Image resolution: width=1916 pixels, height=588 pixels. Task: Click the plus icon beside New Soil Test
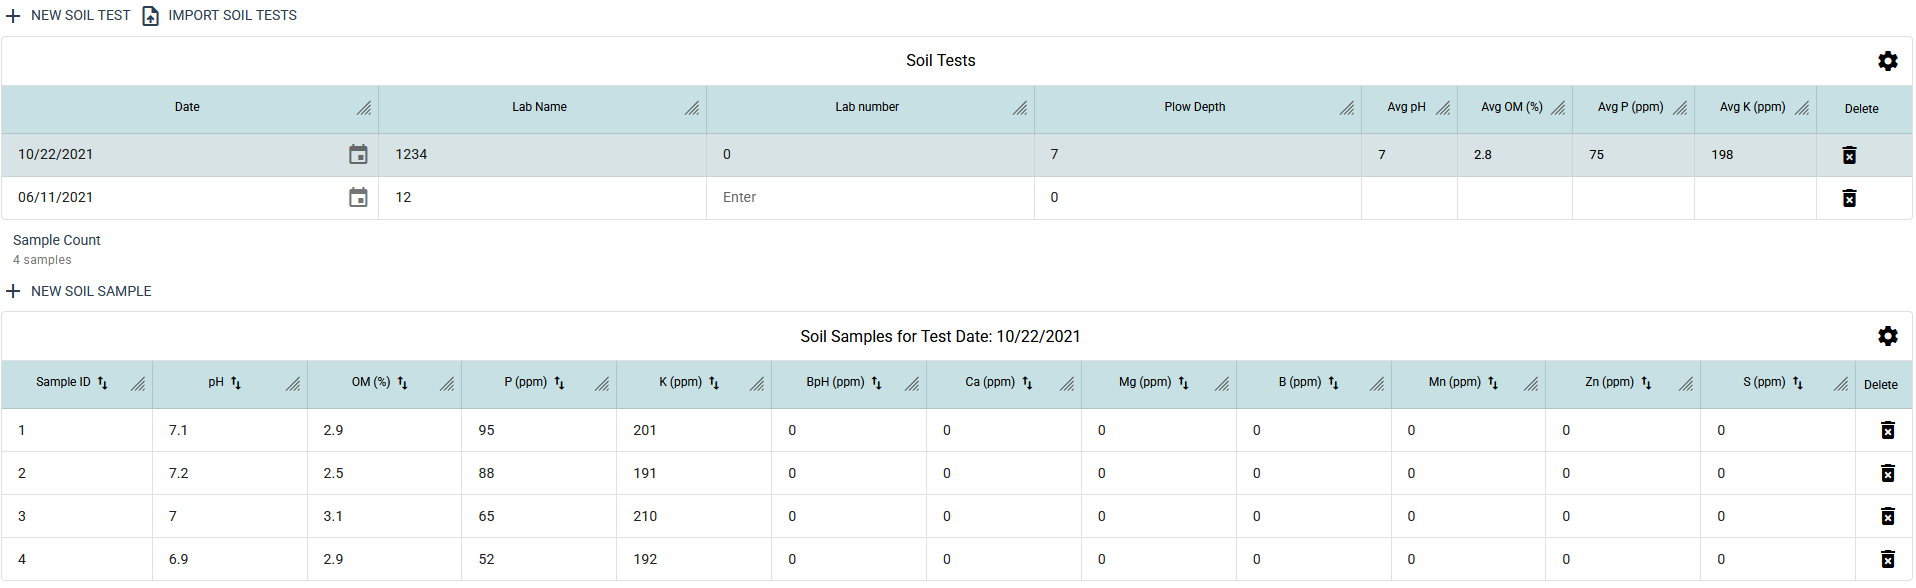[x=13, y=16]
